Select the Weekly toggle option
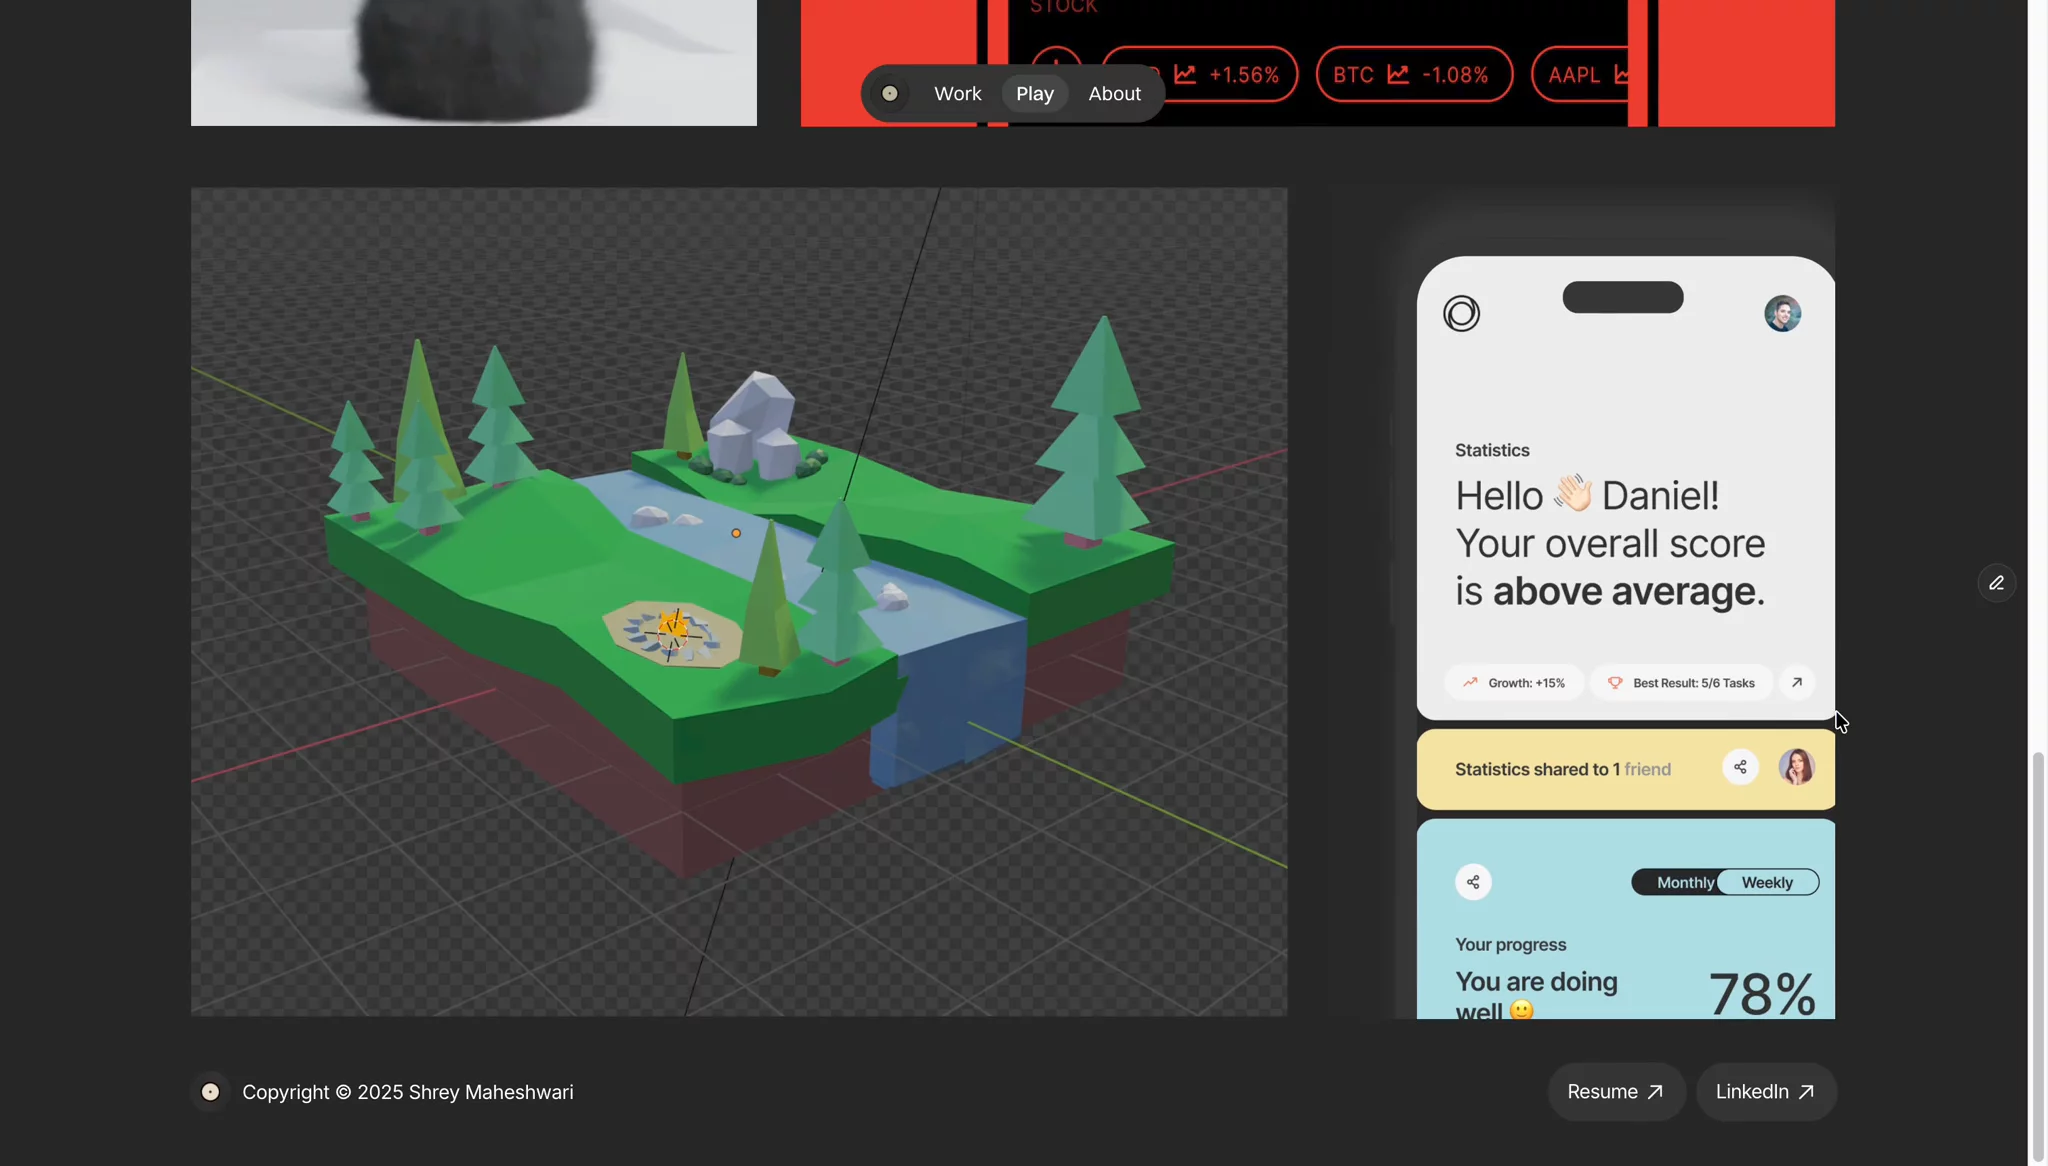This screenshot has width=2048, height=1166. [1767, 883]
